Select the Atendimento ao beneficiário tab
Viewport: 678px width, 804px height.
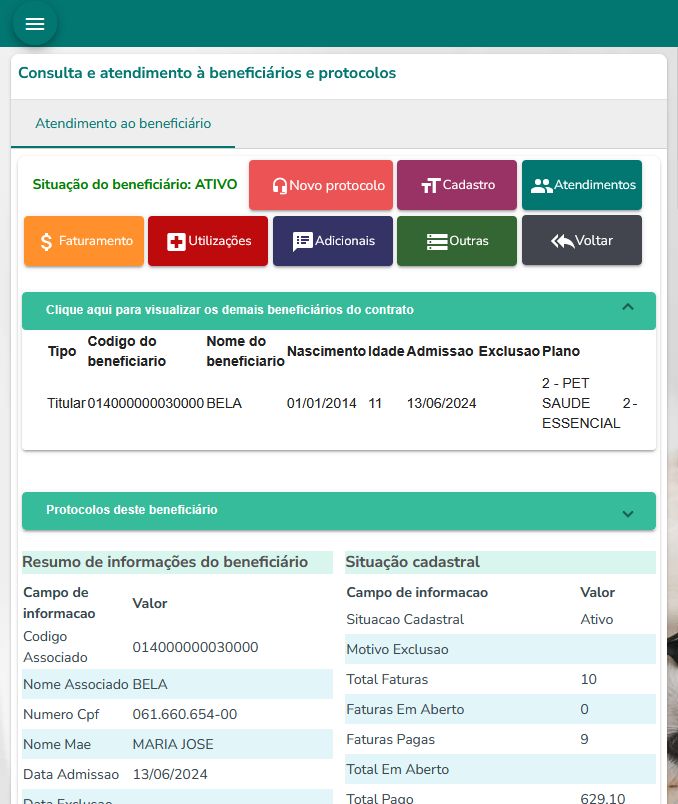pos(123,124)
